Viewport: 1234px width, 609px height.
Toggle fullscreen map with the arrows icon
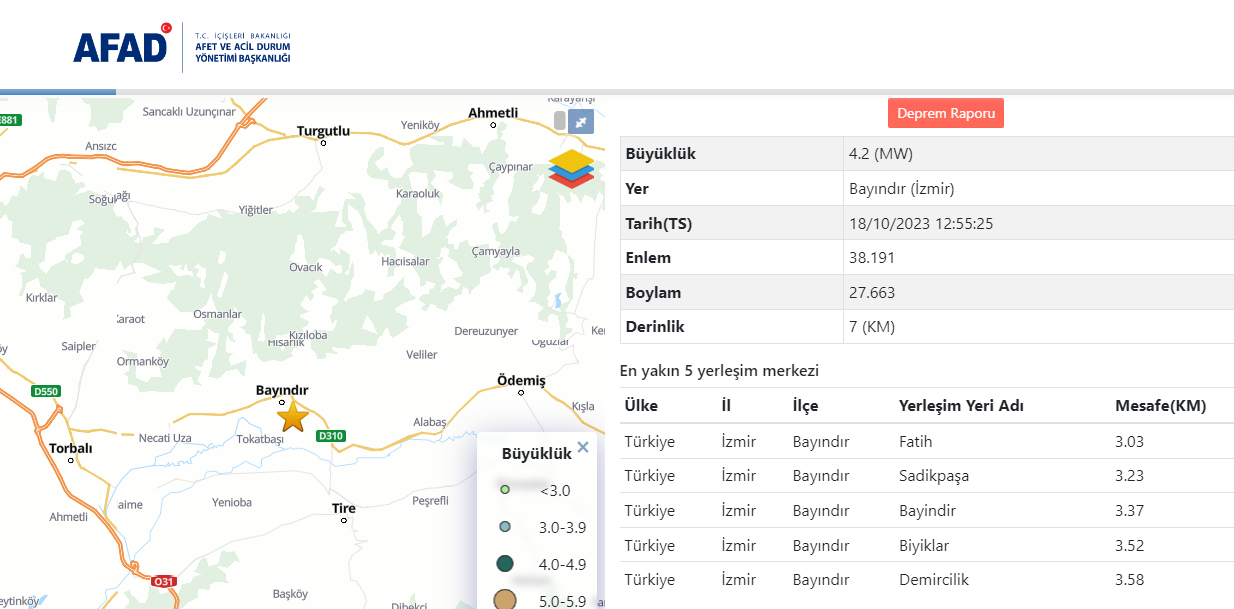[581, 121]
